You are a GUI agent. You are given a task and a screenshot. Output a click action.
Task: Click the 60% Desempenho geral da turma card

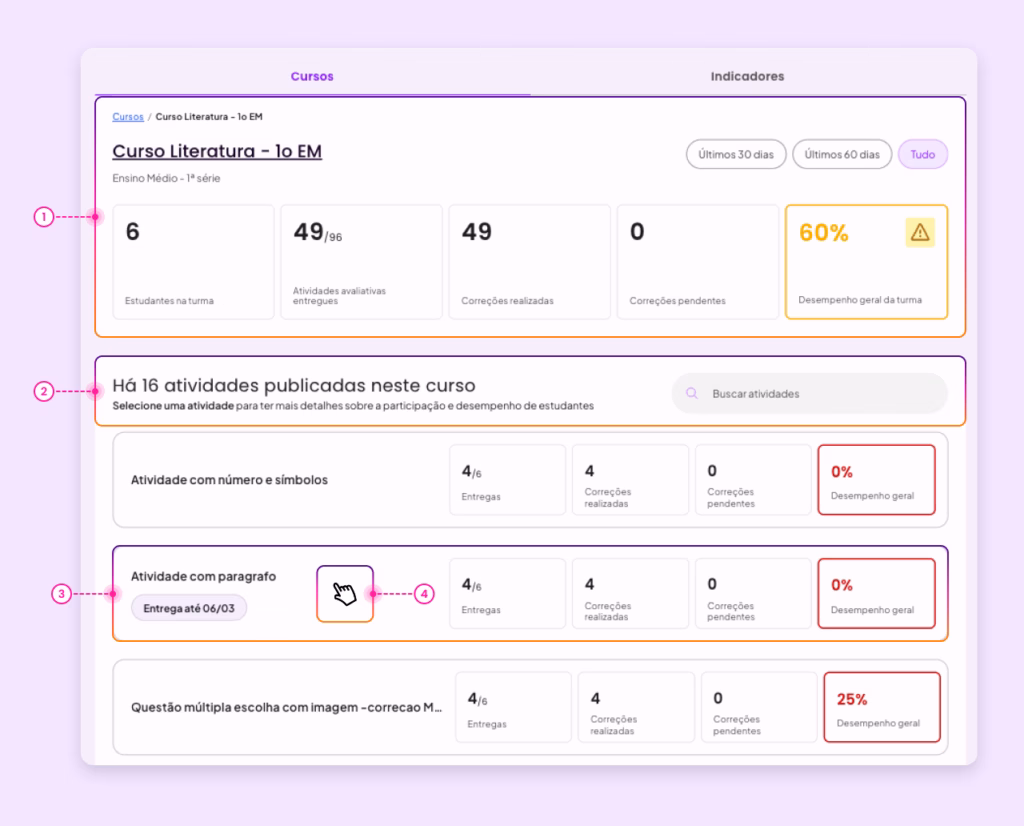pos(866,262)
